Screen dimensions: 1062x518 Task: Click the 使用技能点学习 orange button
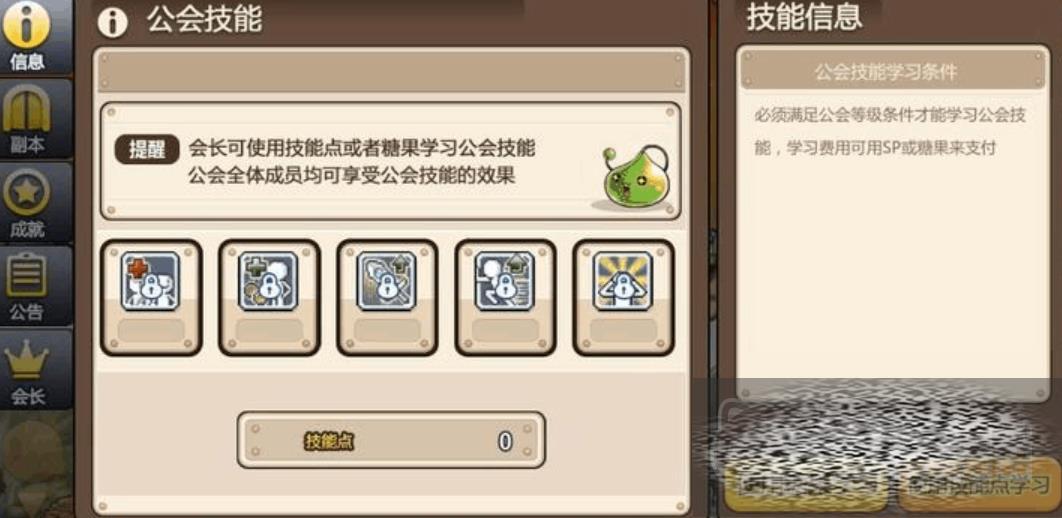pos(979,485)
